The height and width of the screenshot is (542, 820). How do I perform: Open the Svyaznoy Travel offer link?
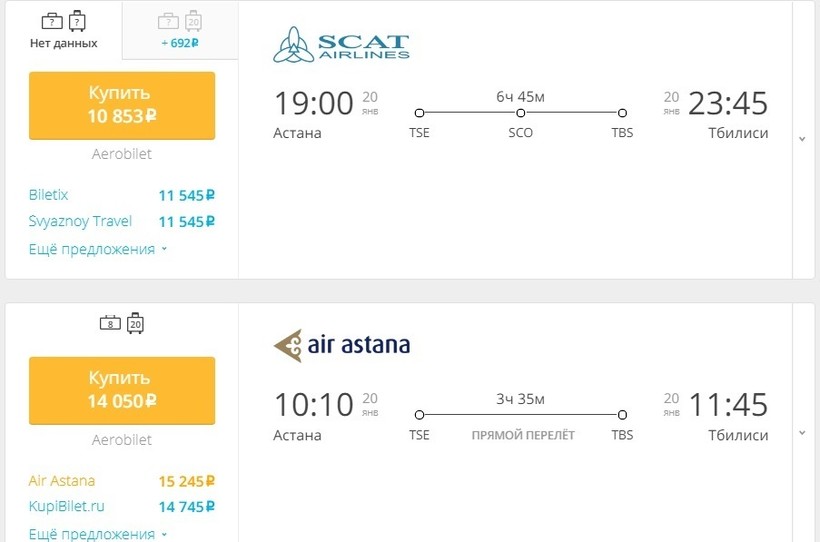[80, 221]
